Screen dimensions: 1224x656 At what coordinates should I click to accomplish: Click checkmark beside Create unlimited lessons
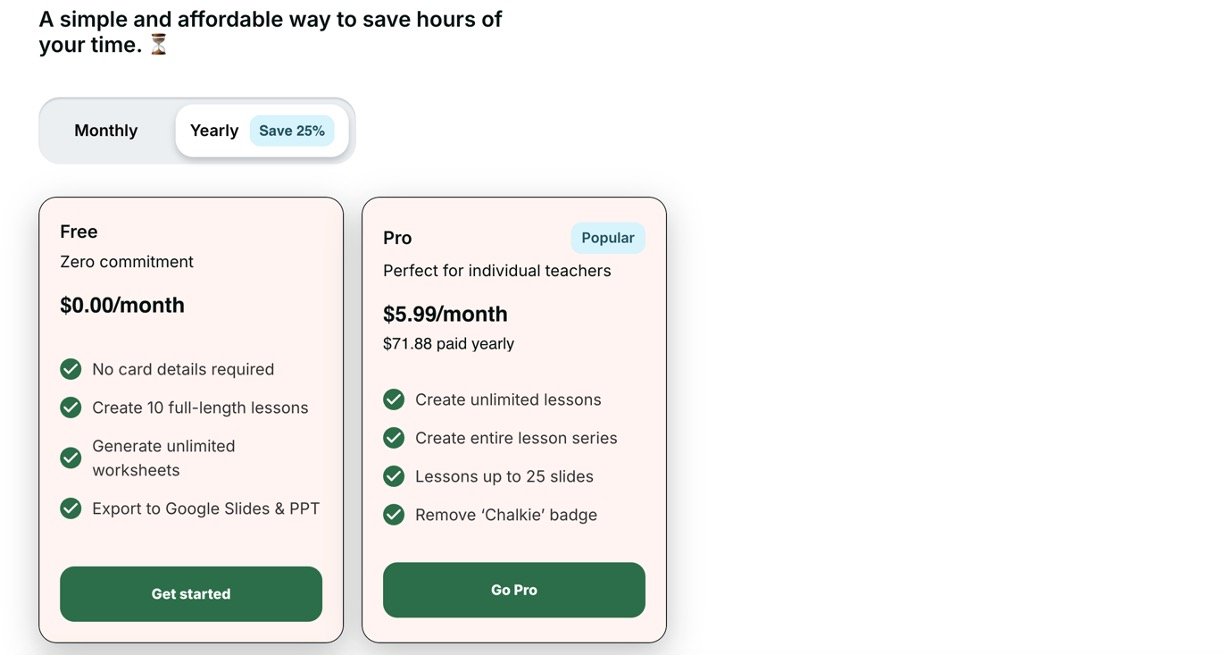click(x=394, y=400)
